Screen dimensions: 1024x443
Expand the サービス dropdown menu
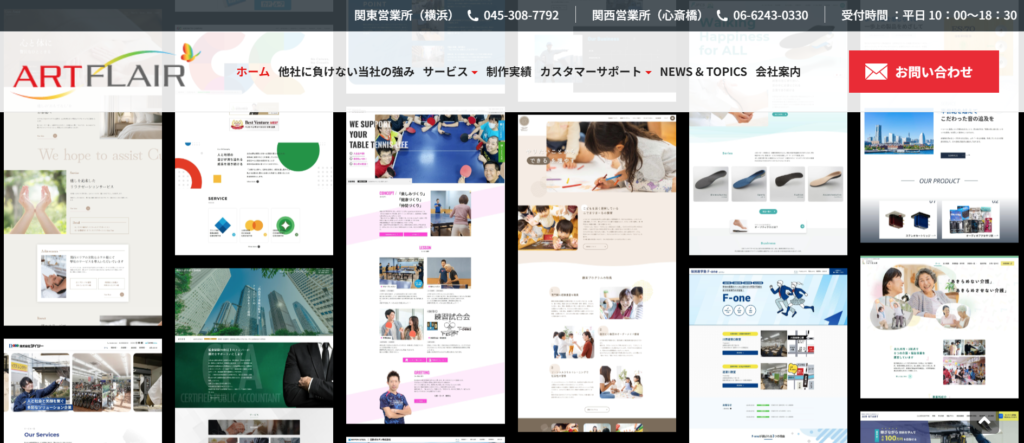pyautogui.click(x=450, y=72)
